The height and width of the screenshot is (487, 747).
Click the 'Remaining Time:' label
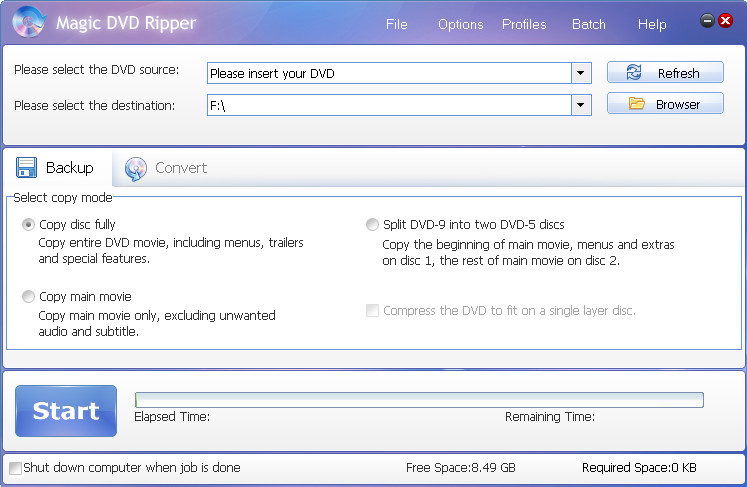click(550, 416)
